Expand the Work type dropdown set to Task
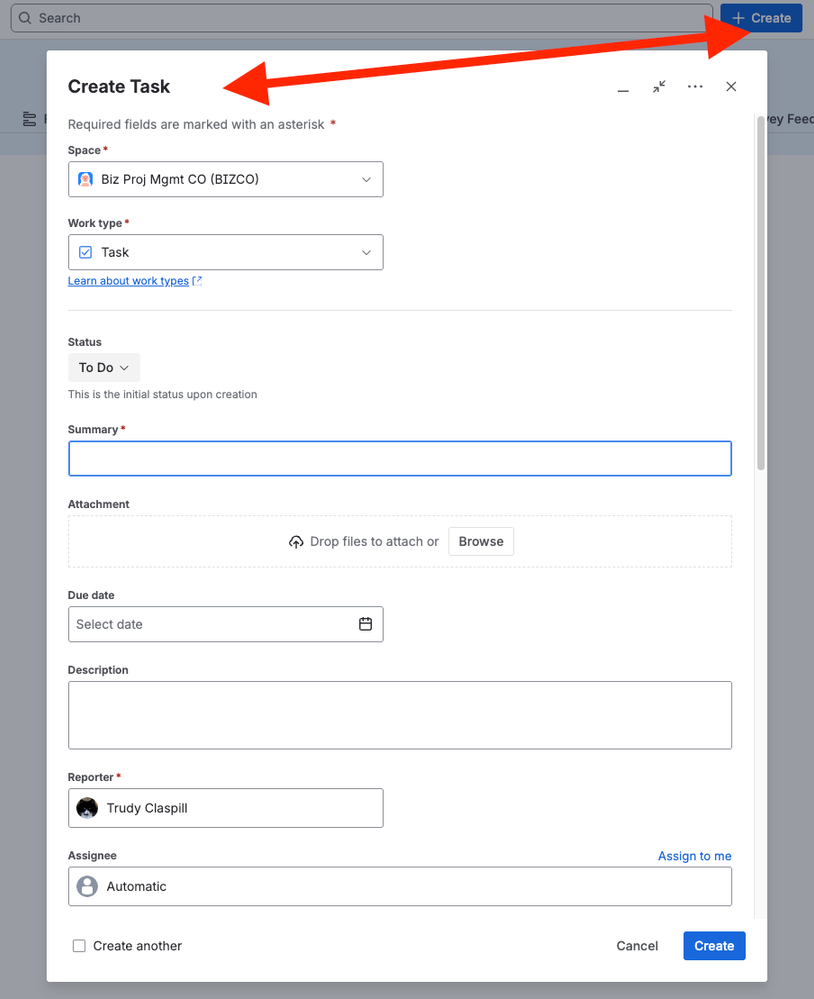This screenshot has height=999, width=814. [225, 252]
